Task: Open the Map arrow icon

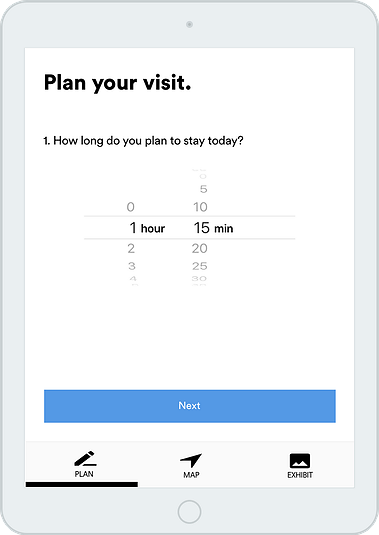Action: click(x=191, y=460)
